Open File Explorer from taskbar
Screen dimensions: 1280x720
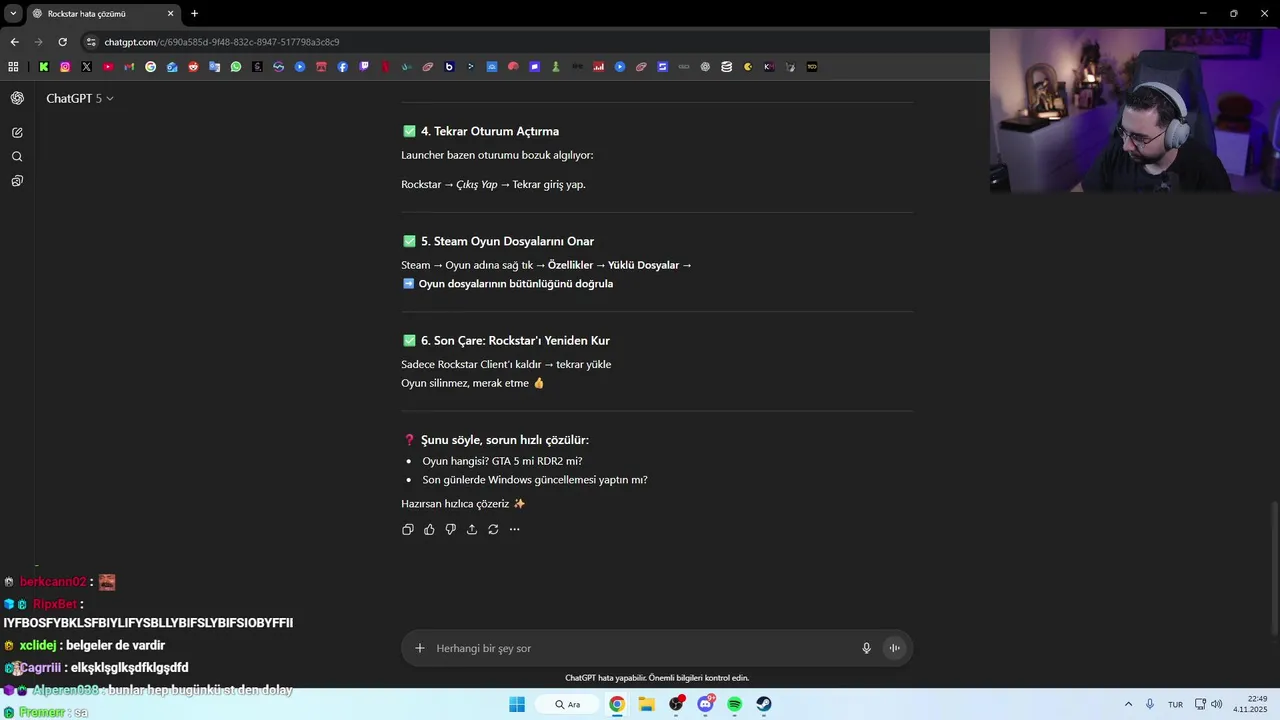647,704
